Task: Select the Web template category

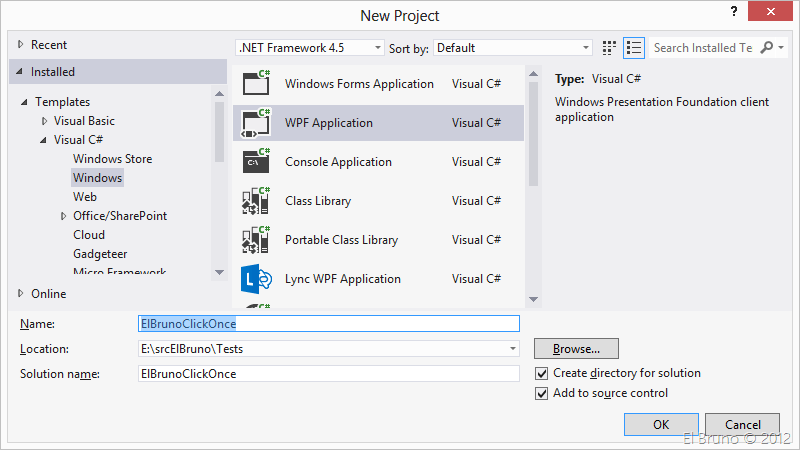Action: click(x=85, y=197)
